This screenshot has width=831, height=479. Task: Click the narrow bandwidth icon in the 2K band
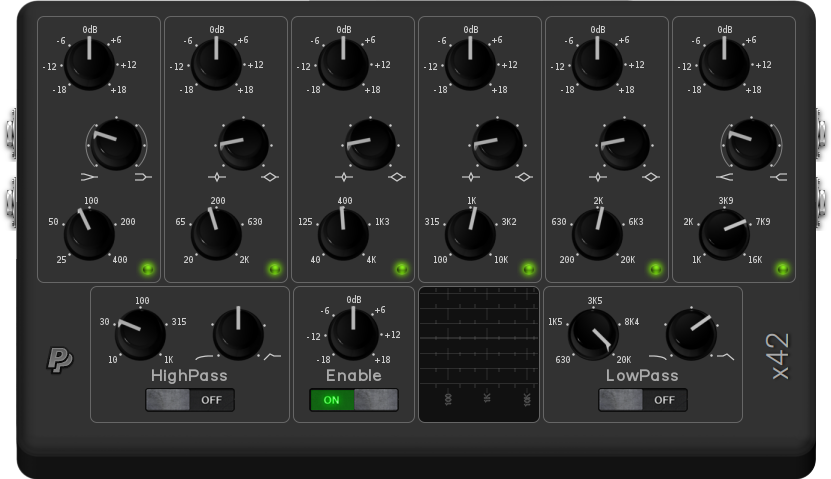[x=598, y=176]
